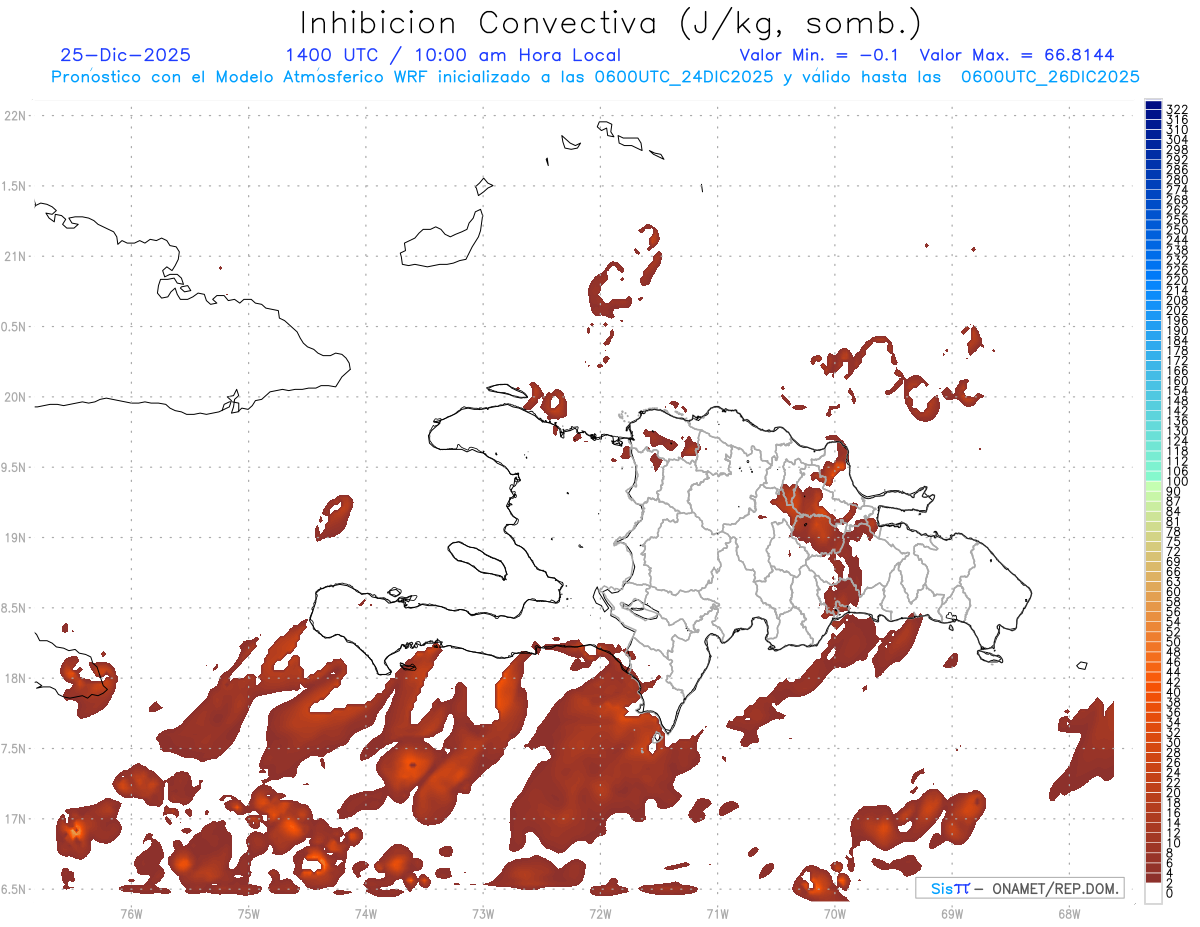Click the latitude label "17N"
1200x927 pixels.
(x=16, y=819)
